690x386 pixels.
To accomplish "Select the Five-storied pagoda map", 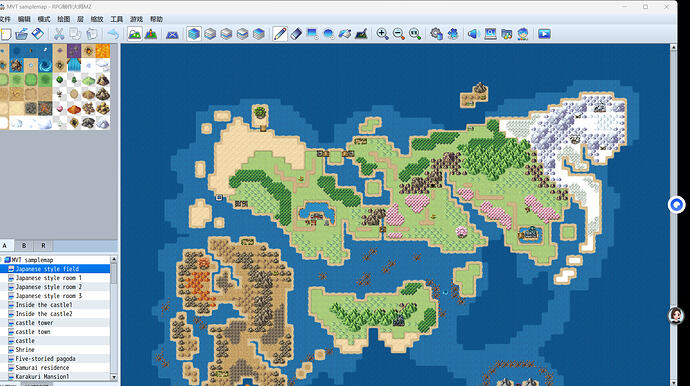I will tap(55, 359).
